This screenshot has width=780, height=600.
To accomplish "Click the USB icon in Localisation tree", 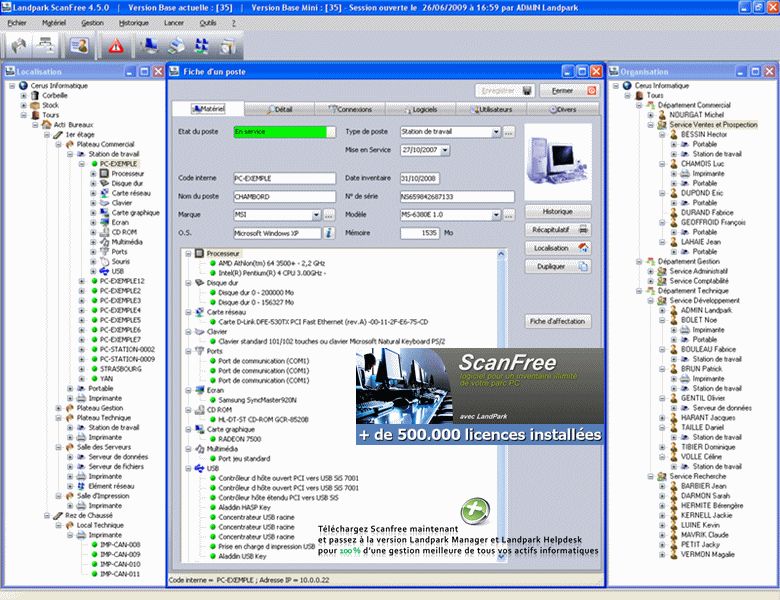I will coord(104,271).
